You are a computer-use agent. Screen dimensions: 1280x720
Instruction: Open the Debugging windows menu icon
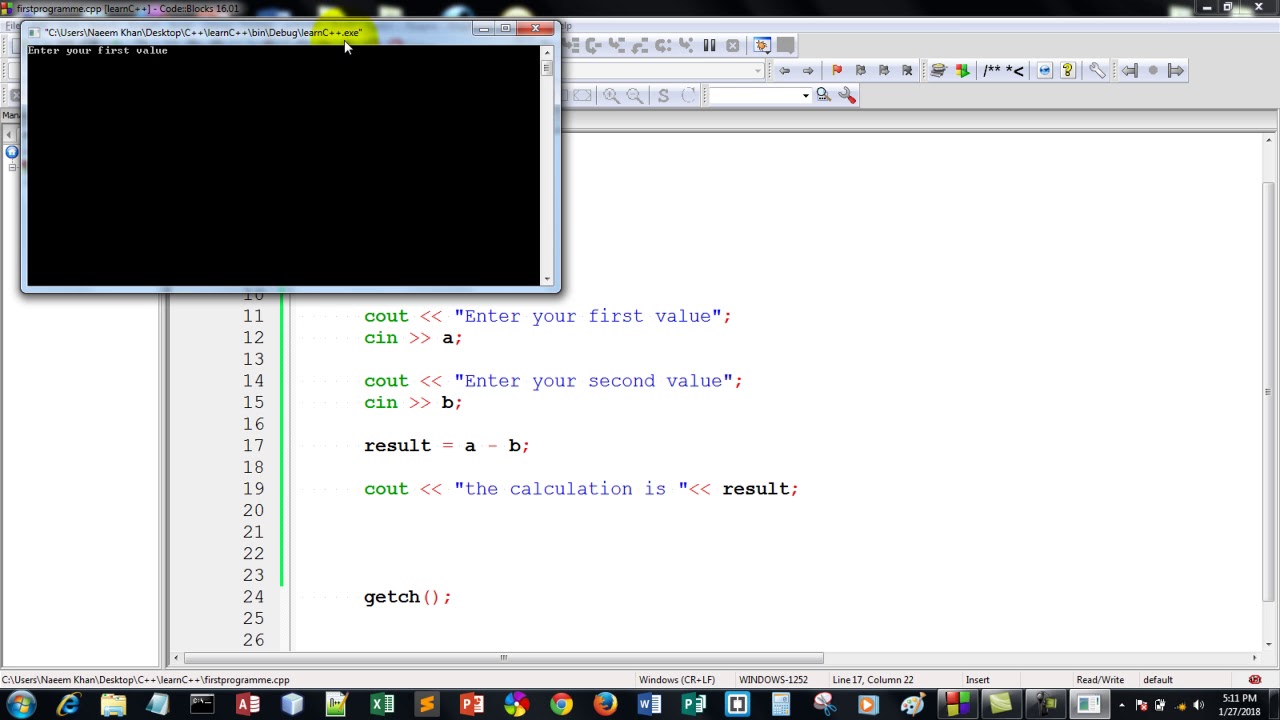[x=762, y=45]
